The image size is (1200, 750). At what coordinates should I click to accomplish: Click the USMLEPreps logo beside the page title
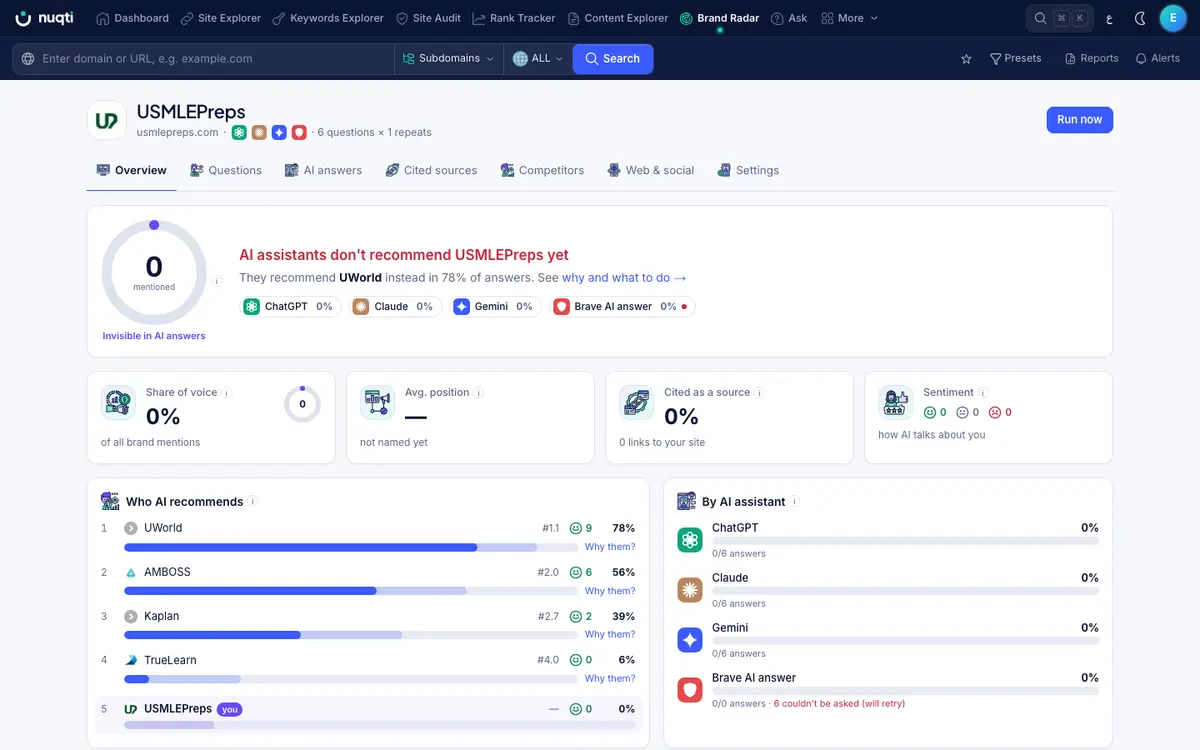107,120
